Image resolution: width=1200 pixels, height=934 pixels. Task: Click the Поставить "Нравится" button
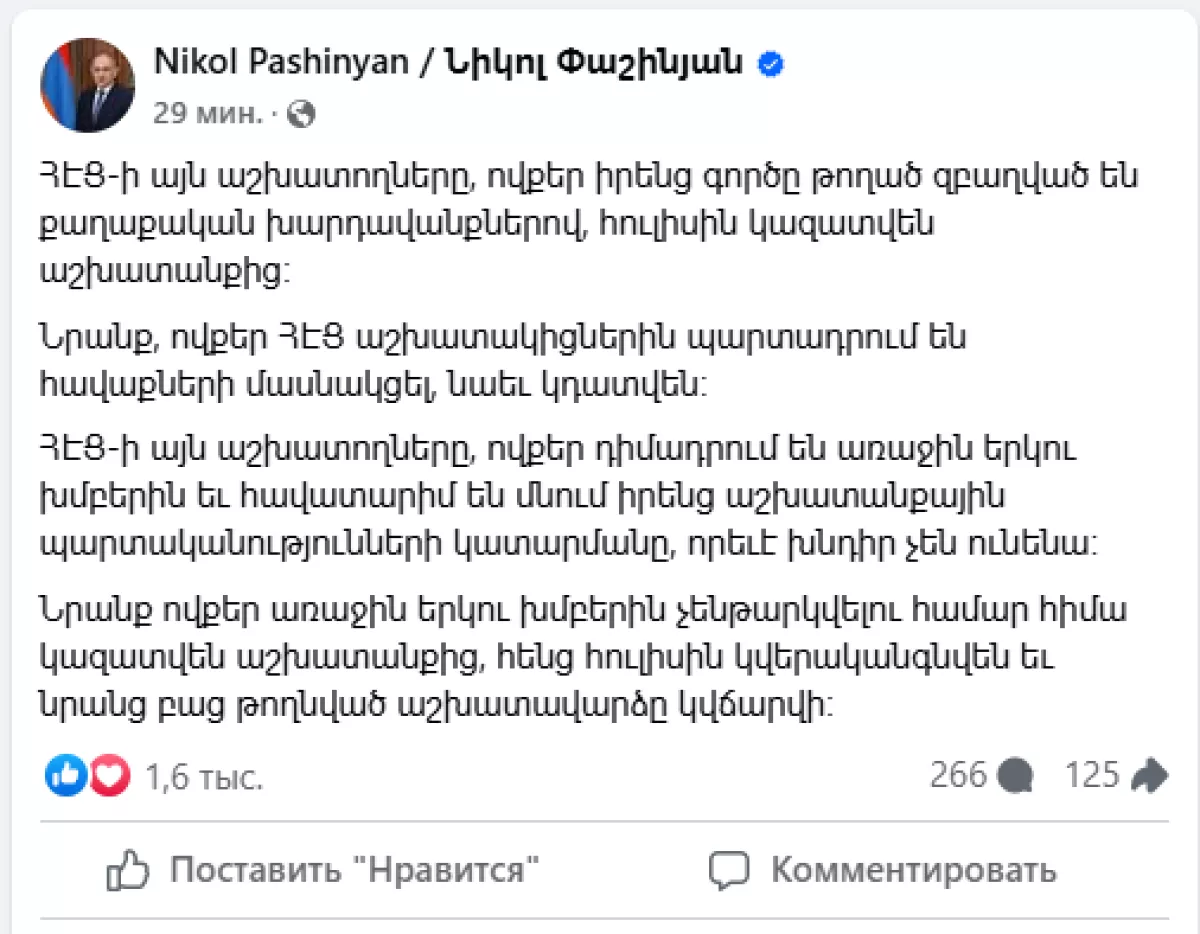click(324, 870)
